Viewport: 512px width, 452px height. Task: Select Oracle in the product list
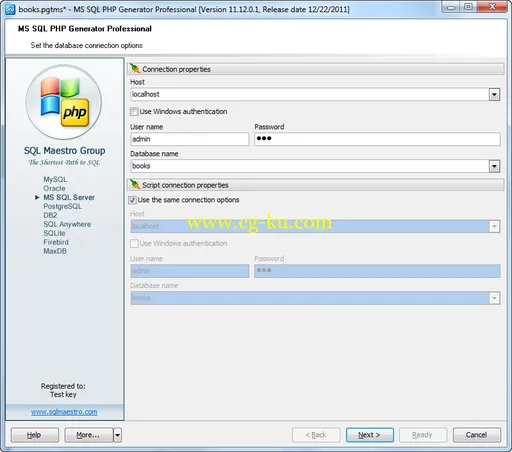point(54,188)
